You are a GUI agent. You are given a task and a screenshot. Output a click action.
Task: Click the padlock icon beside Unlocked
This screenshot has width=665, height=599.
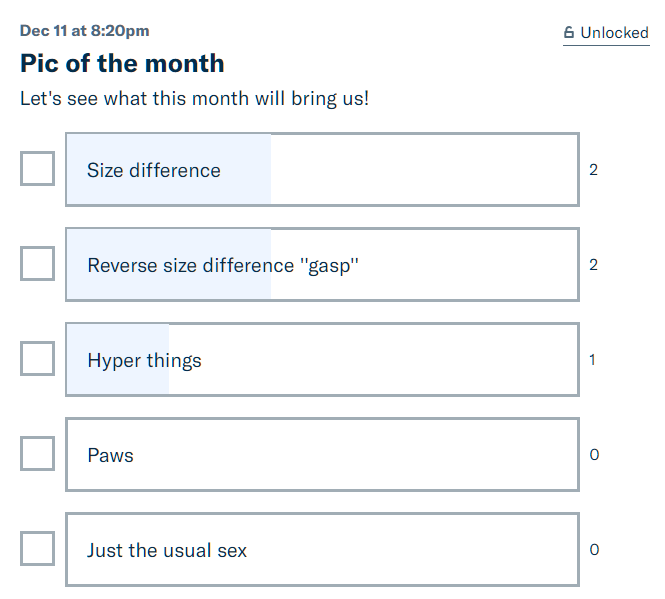569,33
